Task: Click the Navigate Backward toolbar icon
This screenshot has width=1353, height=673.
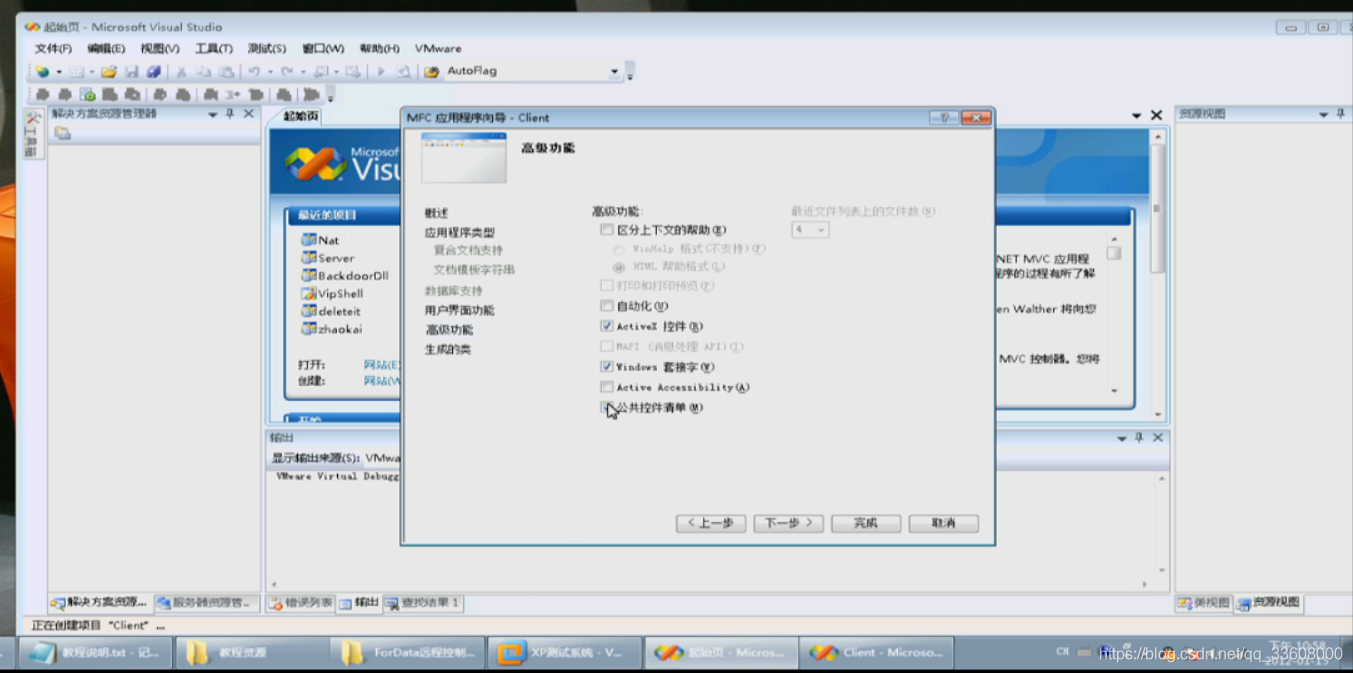Action: tap(320, 72)
